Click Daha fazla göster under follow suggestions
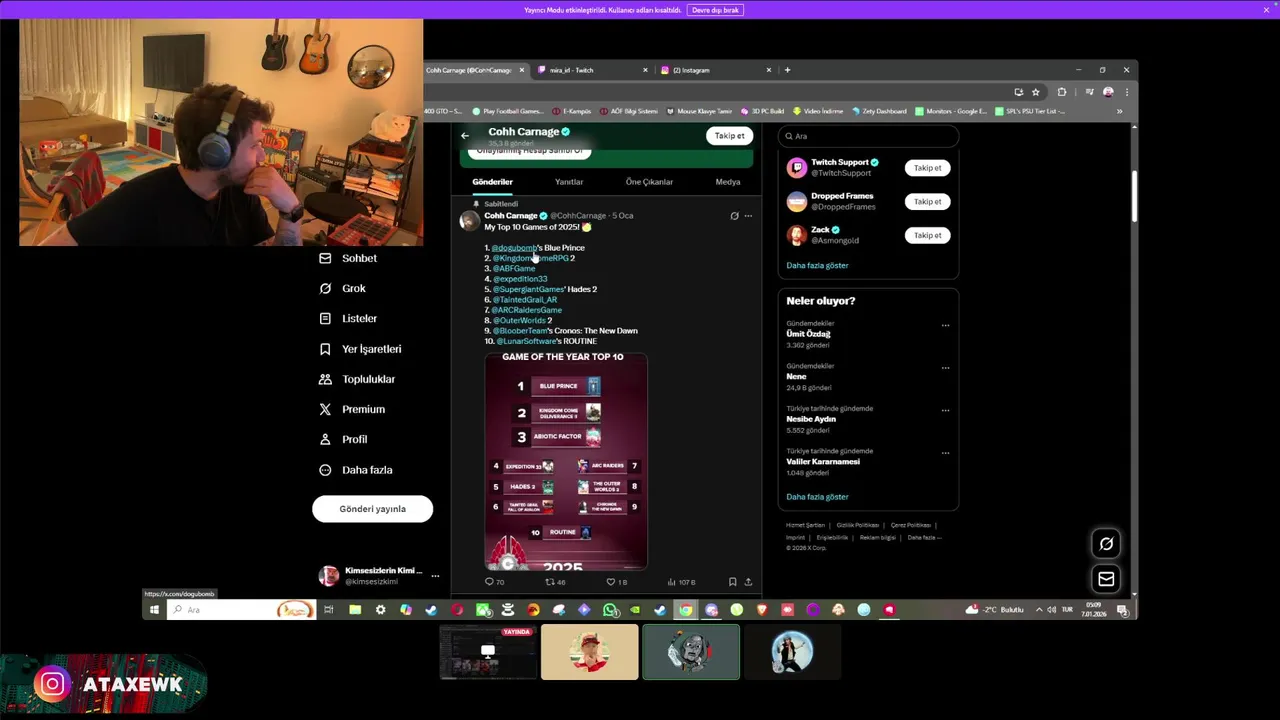Screen dimensions: 1280x720 pyautogui.click(x=817, y=265)
